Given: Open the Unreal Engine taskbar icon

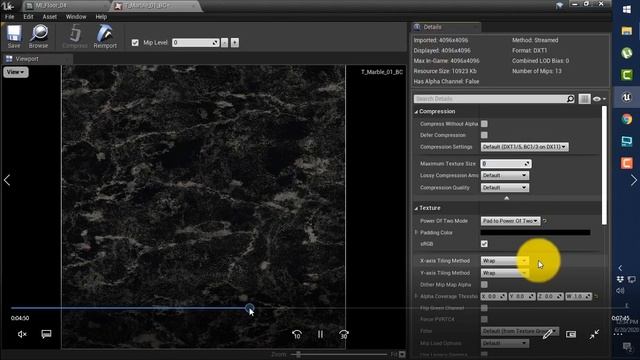Looking at the screenshot, I should pyautogui.click(x=627, y=97).
